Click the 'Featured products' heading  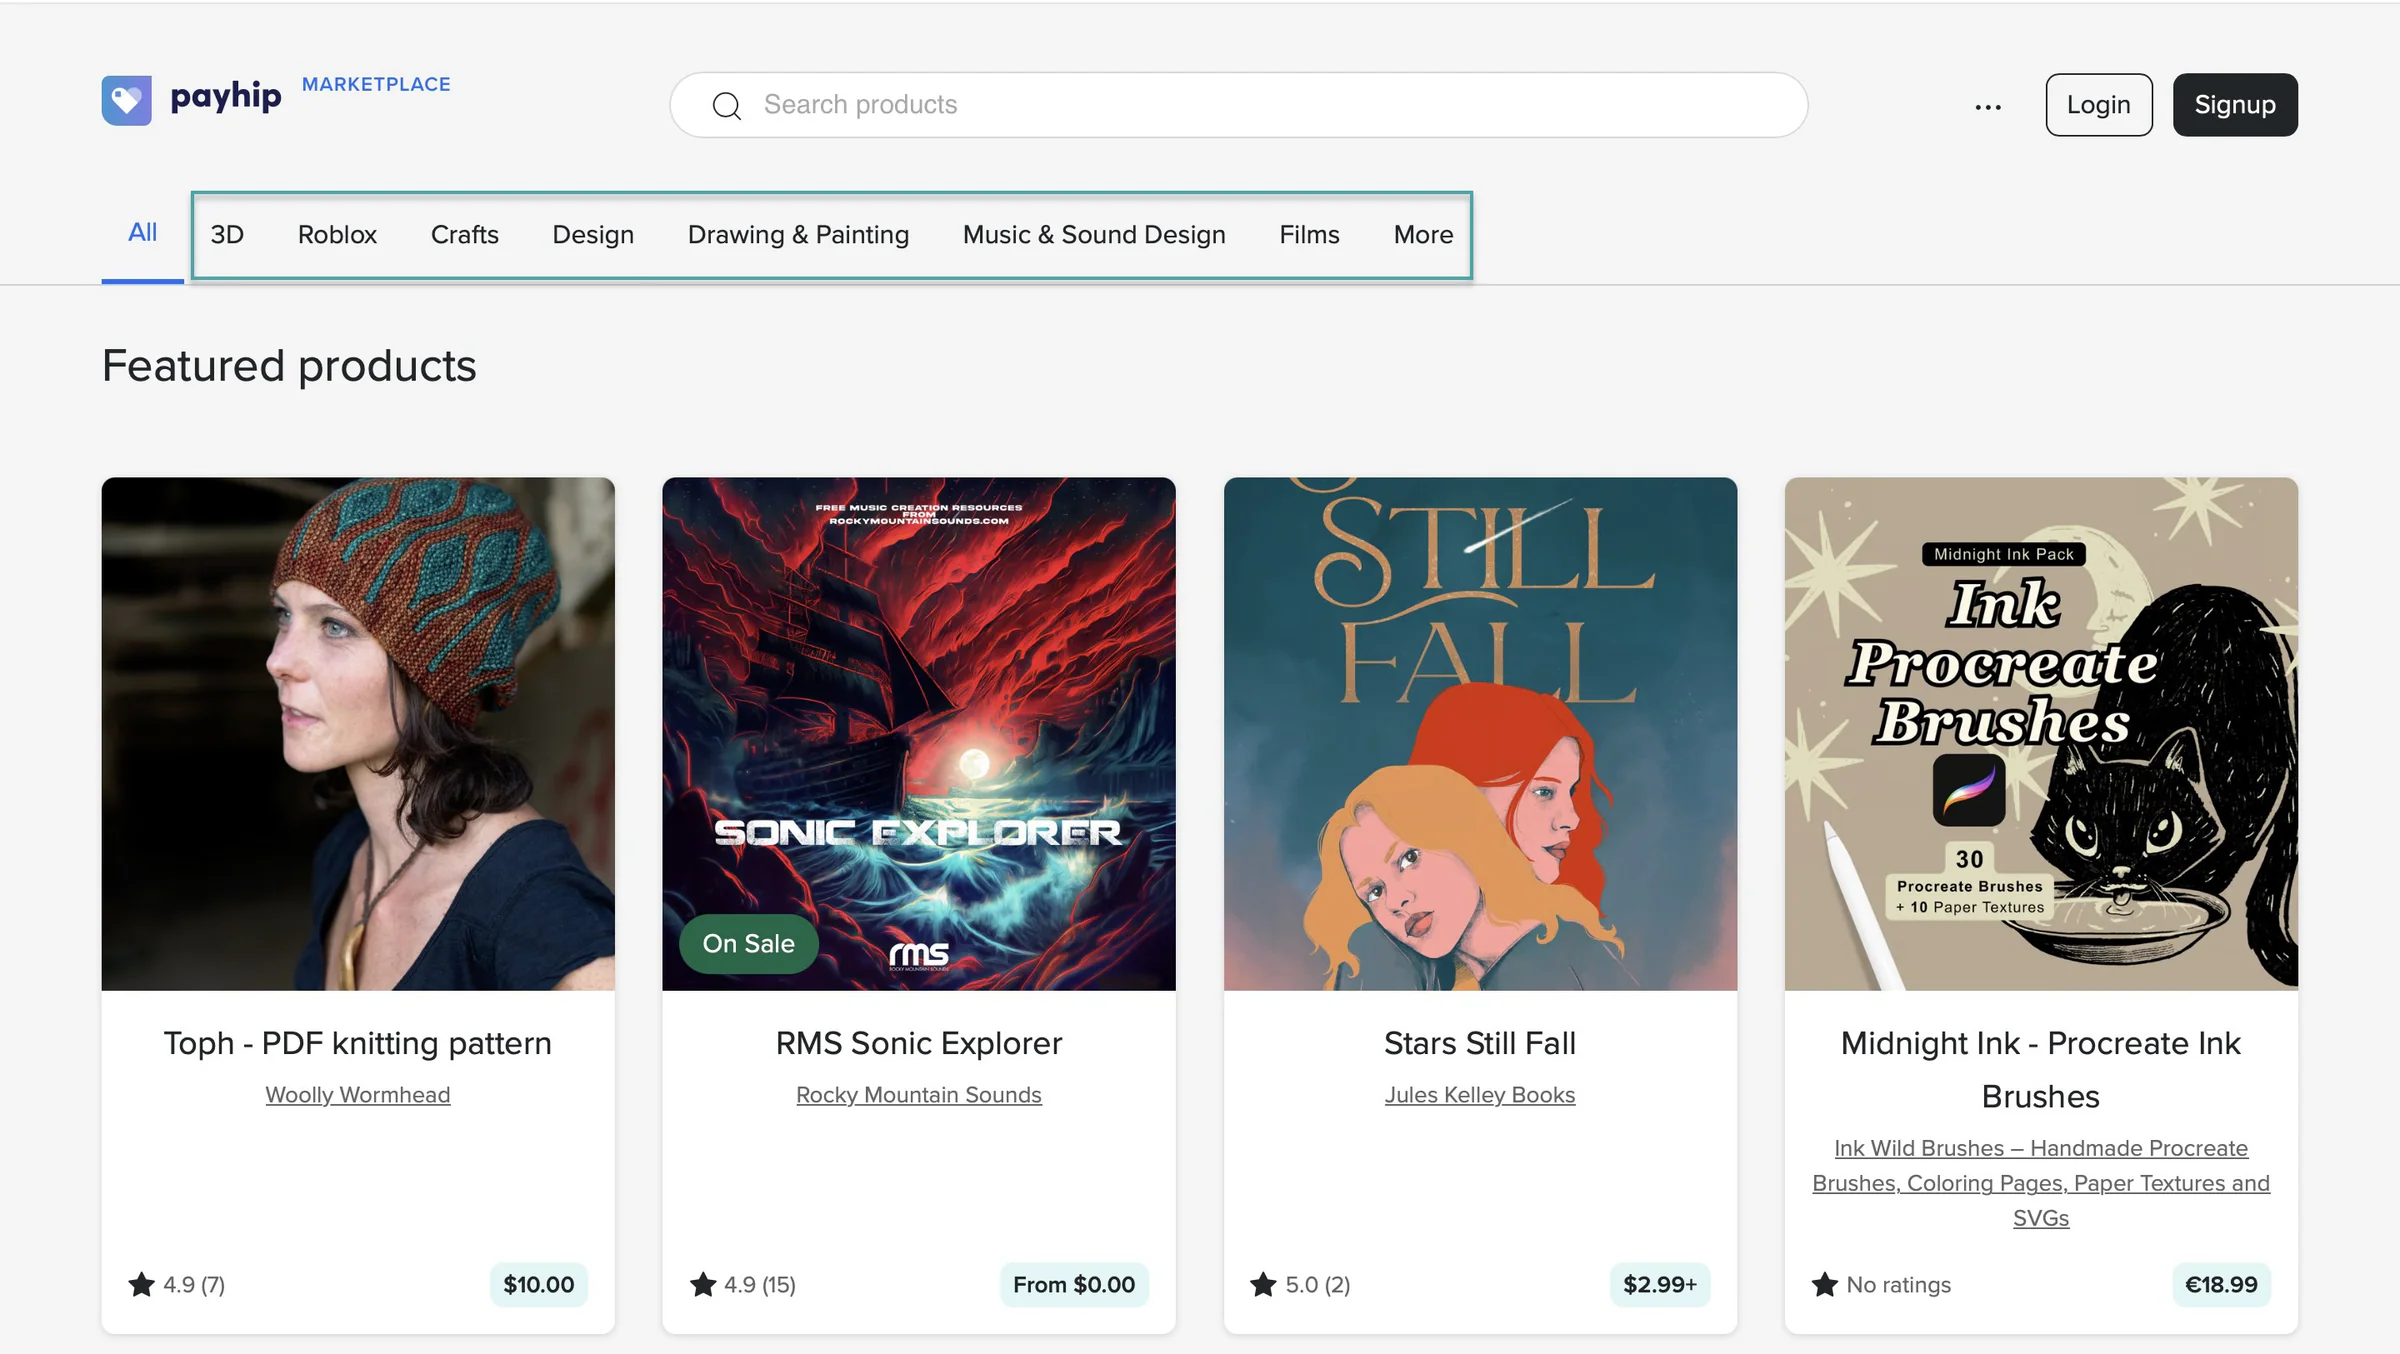(289, 366)
